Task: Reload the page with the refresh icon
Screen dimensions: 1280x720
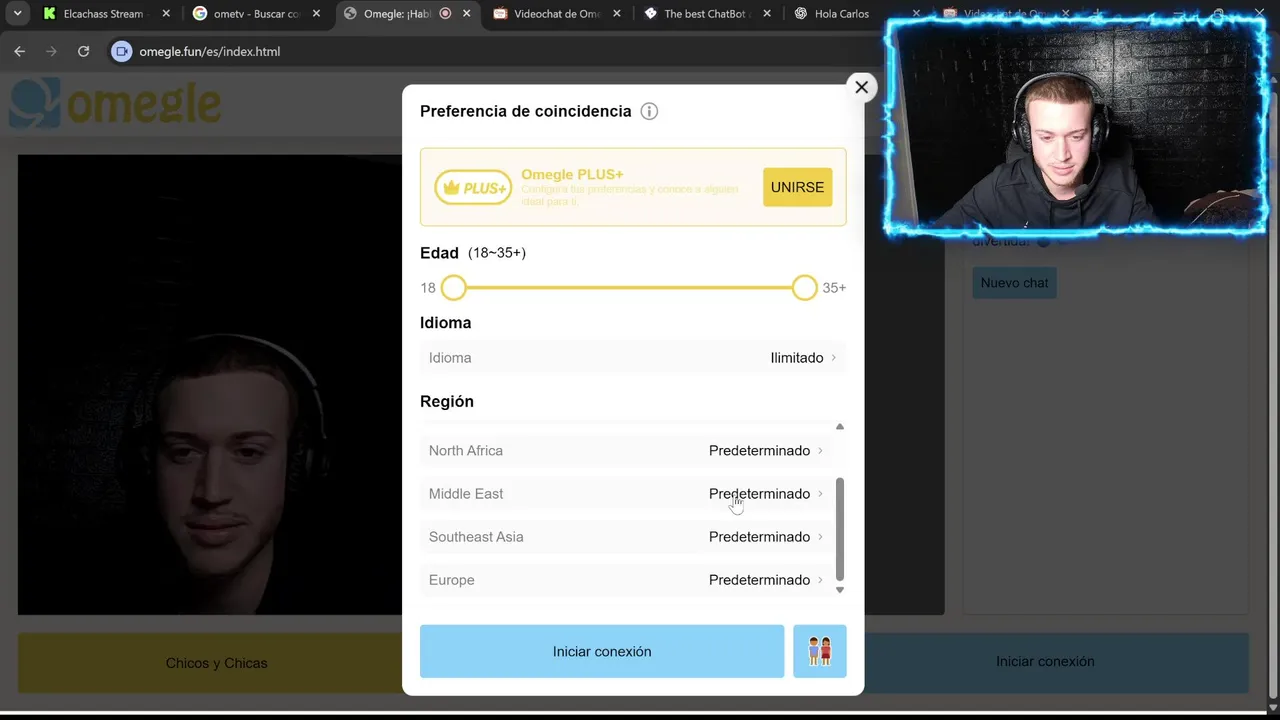Action: (83, 51)
